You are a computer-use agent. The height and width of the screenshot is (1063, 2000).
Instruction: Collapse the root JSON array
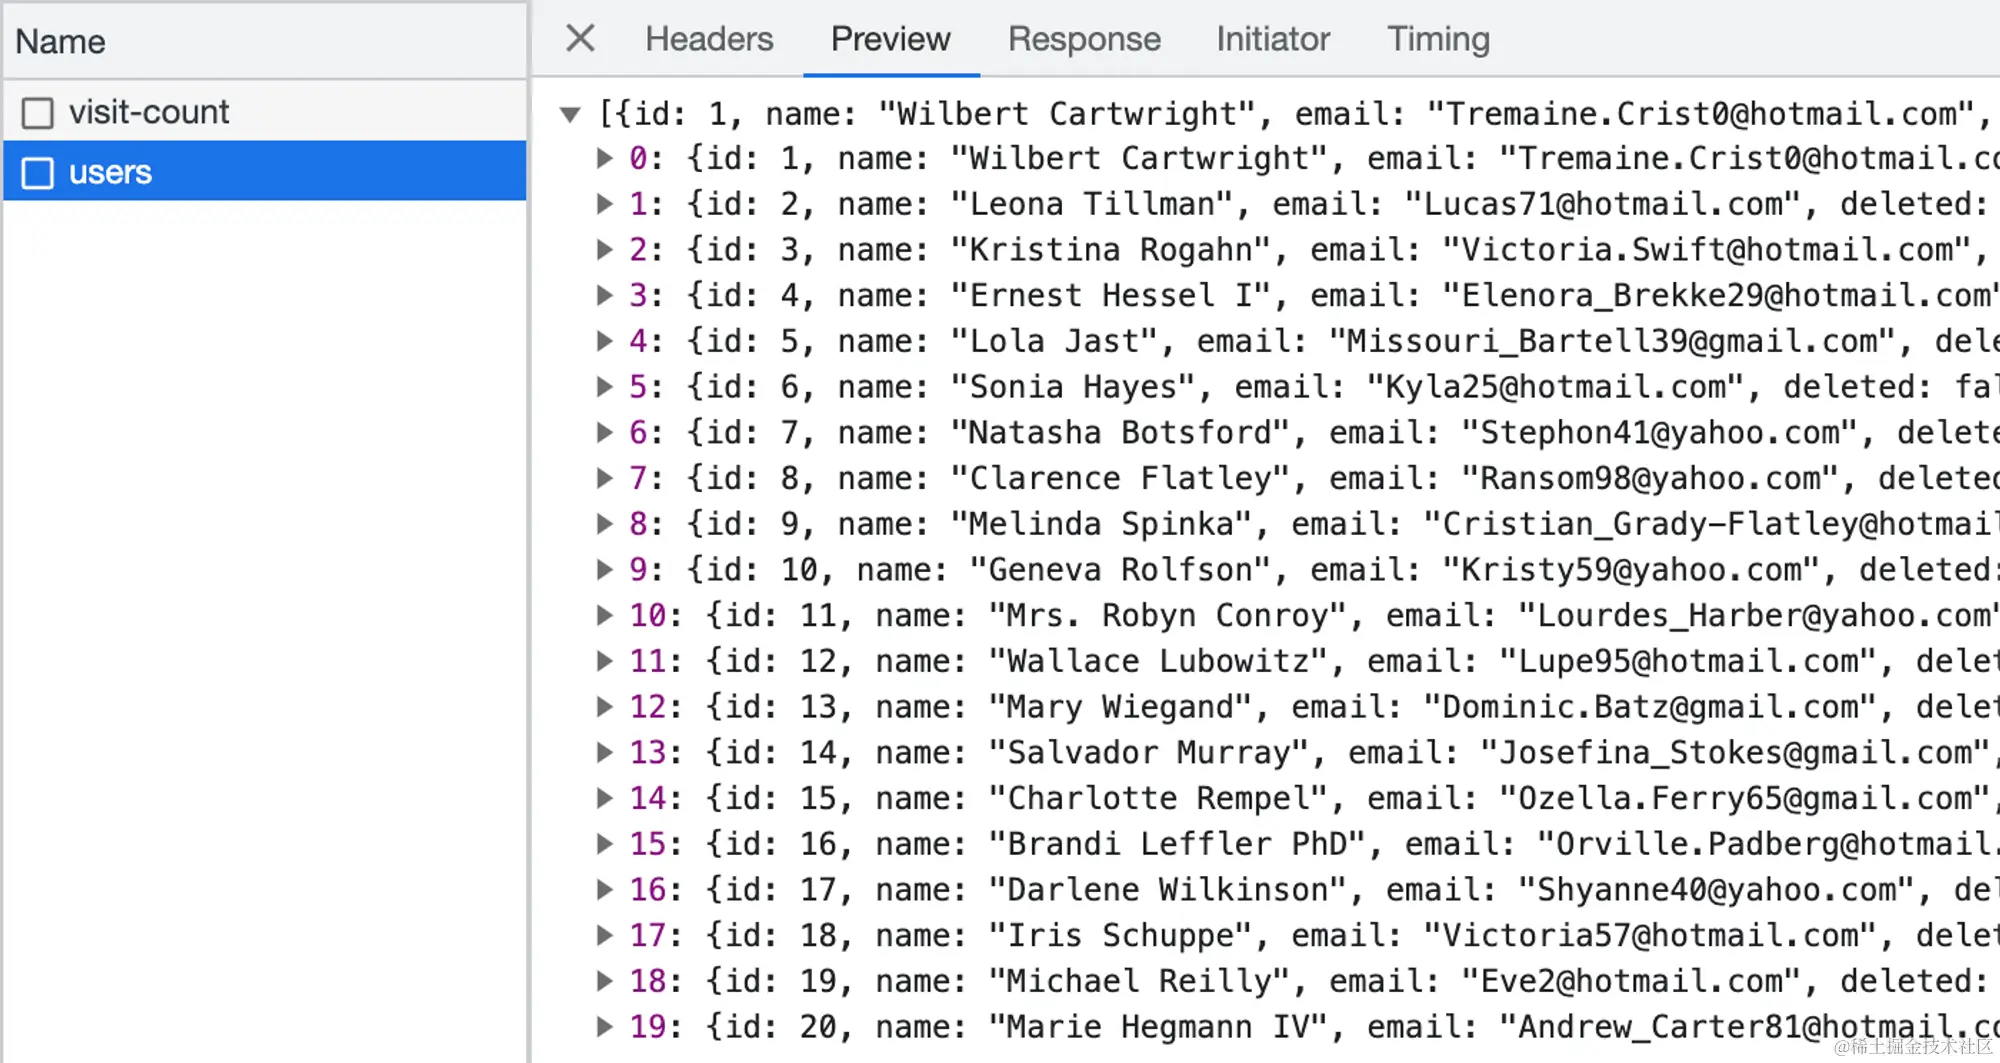570,114
